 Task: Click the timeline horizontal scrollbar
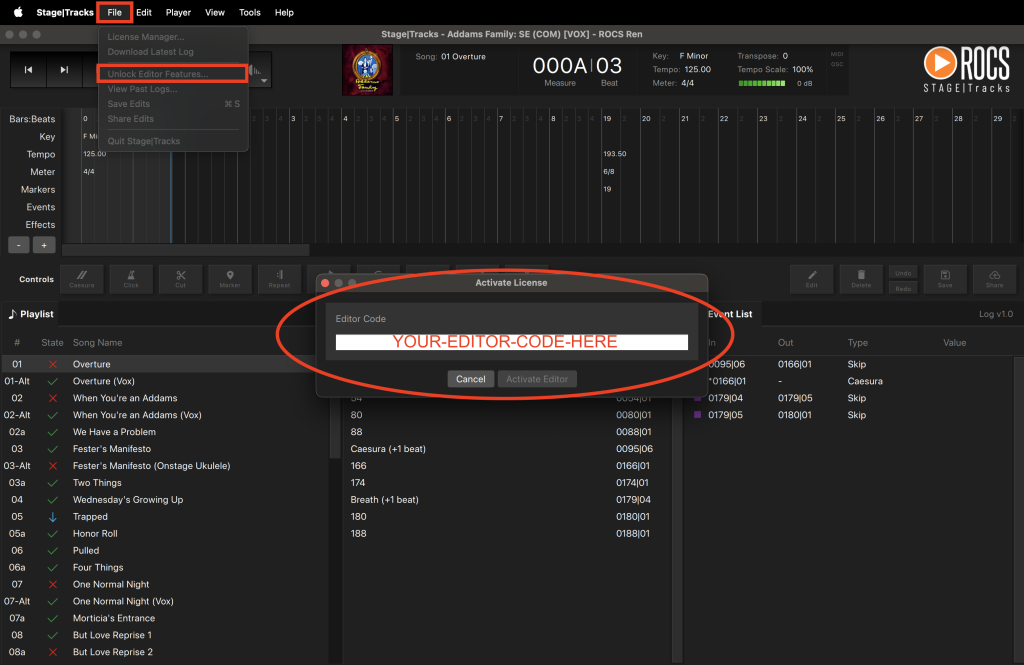[x=185, y=250]
